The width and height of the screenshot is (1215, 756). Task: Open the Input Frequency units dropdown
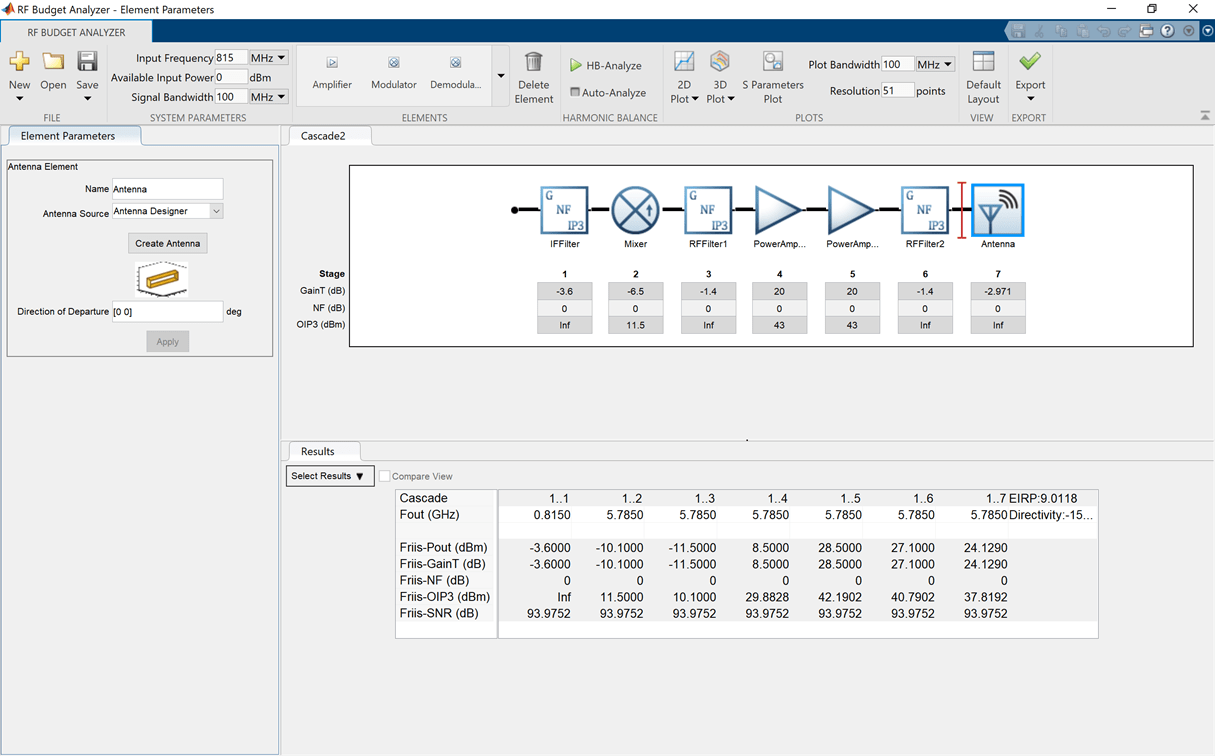[x=269, y=58]
